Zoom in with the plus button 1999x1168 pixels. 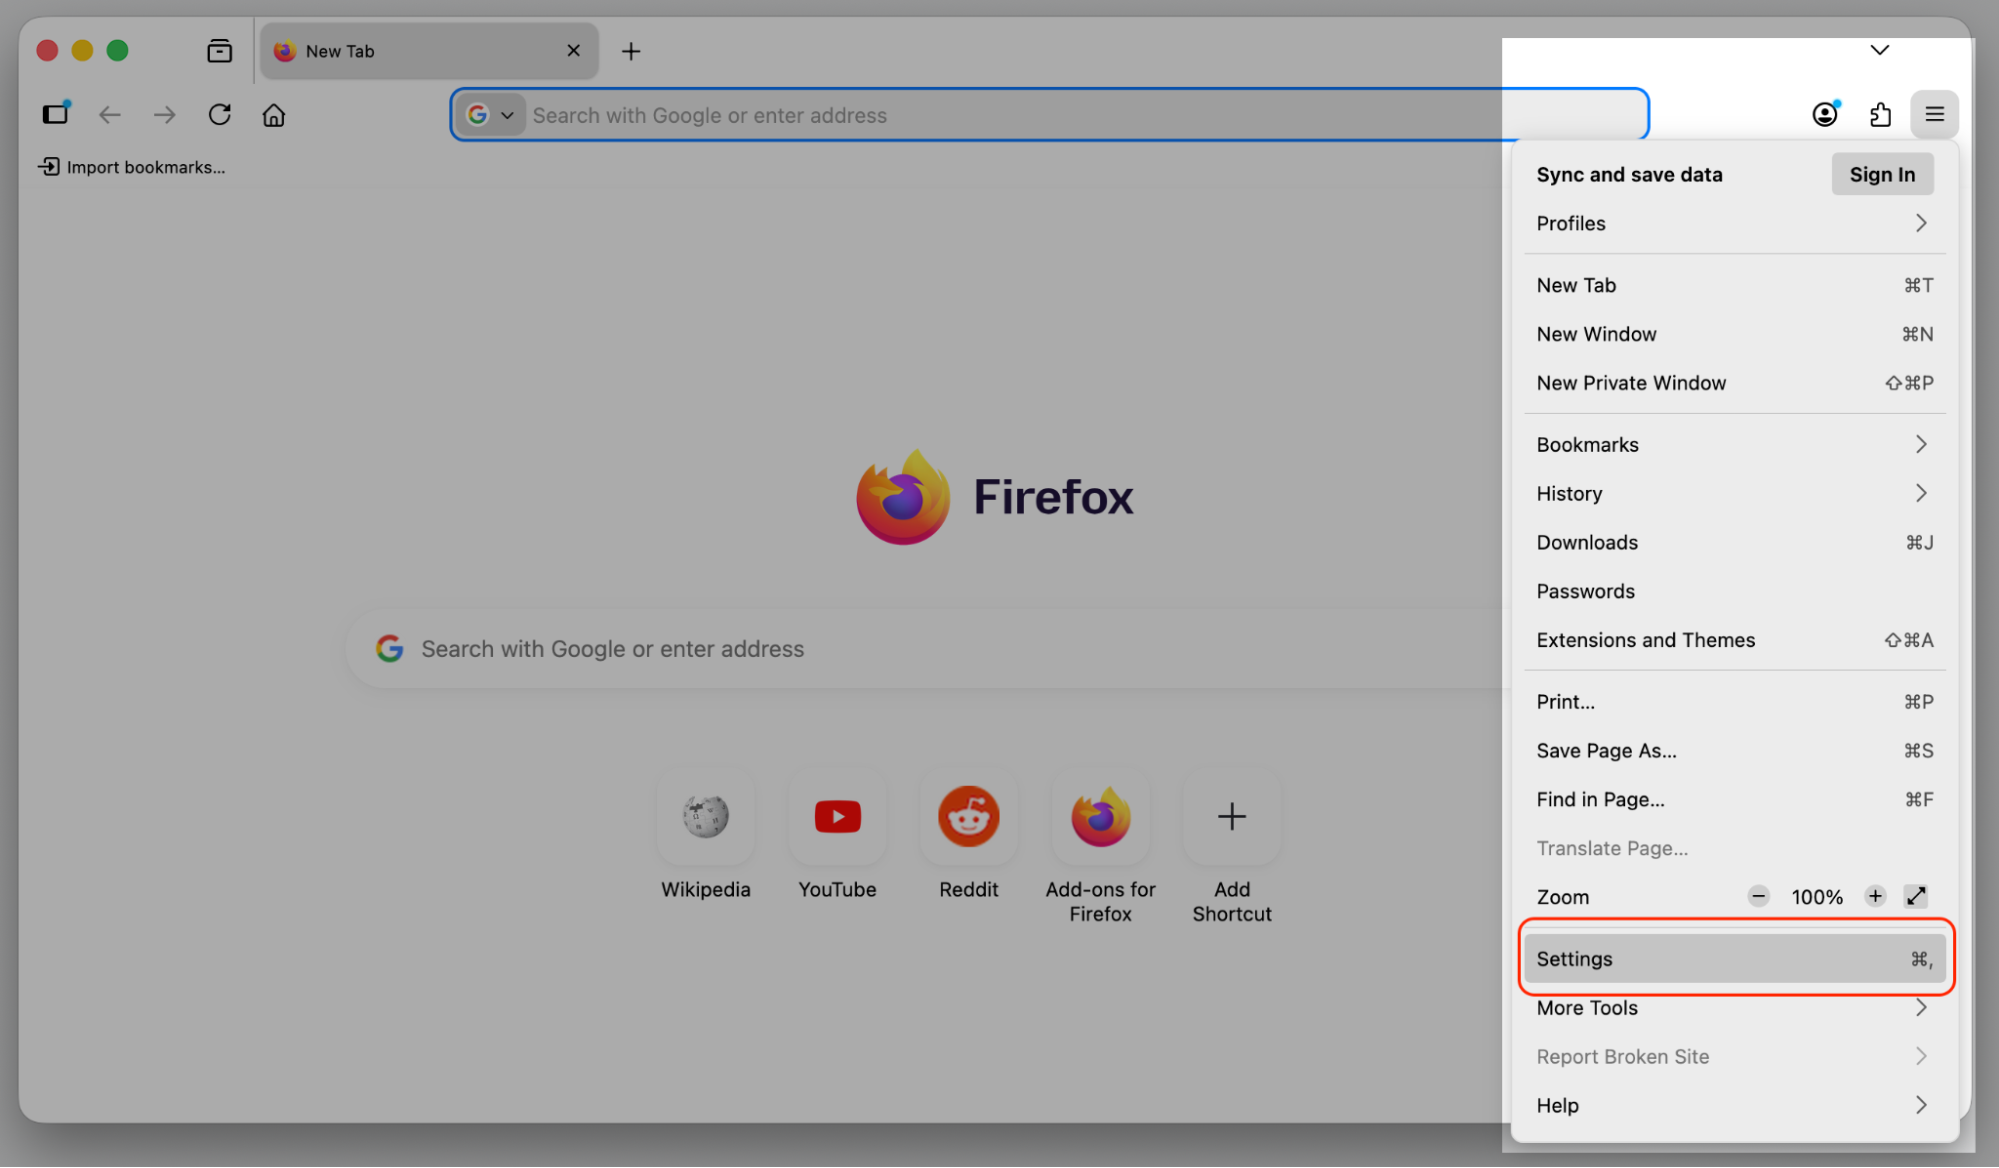(1875, 897)
